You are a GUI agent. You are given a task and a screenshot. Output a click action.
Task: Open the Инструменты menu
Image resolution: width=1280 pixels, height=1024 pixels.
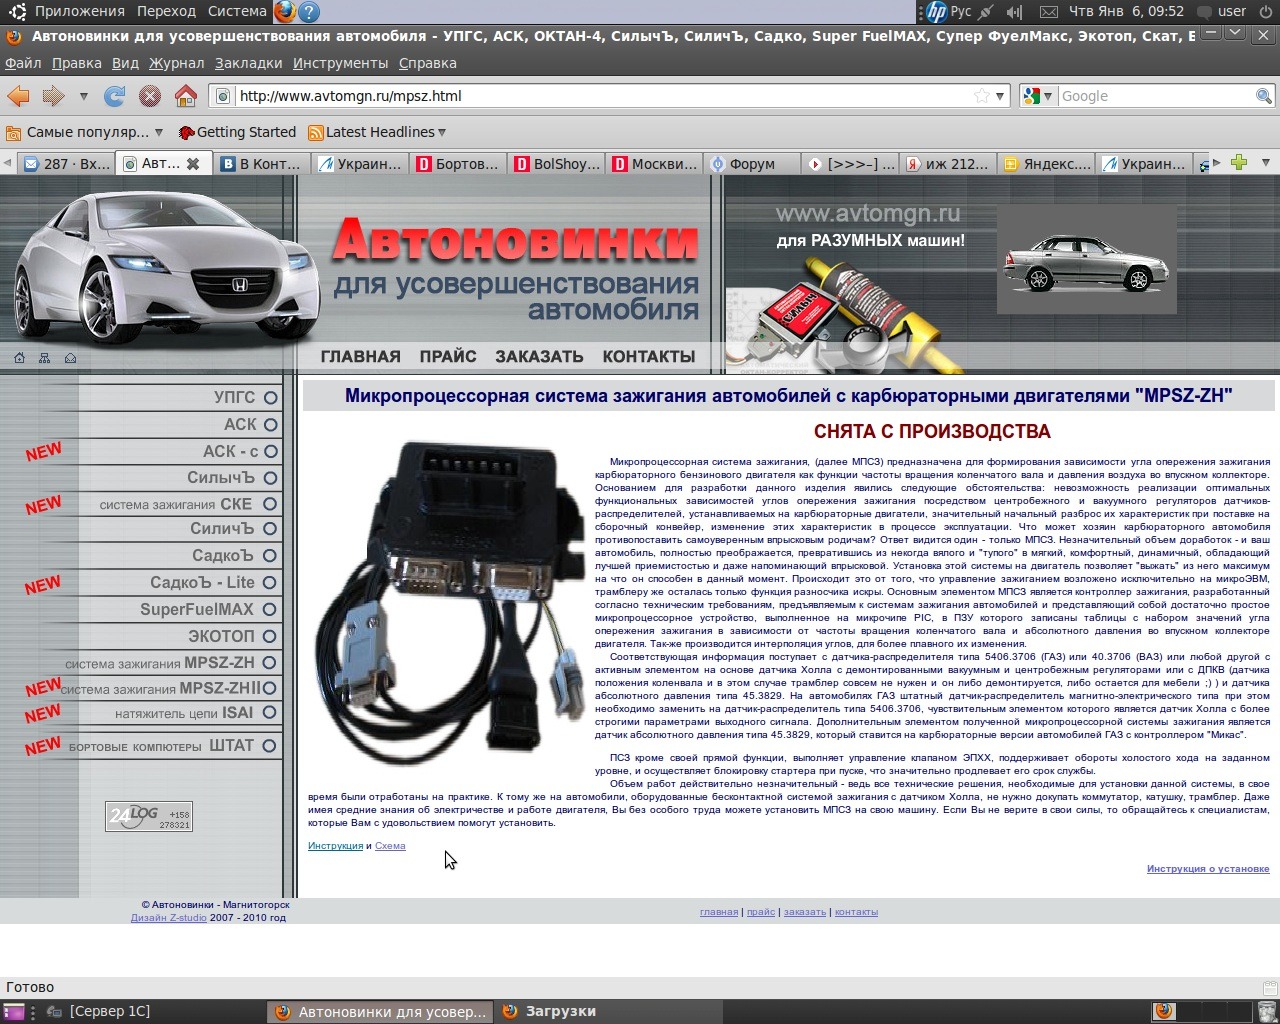coord(340,63)
